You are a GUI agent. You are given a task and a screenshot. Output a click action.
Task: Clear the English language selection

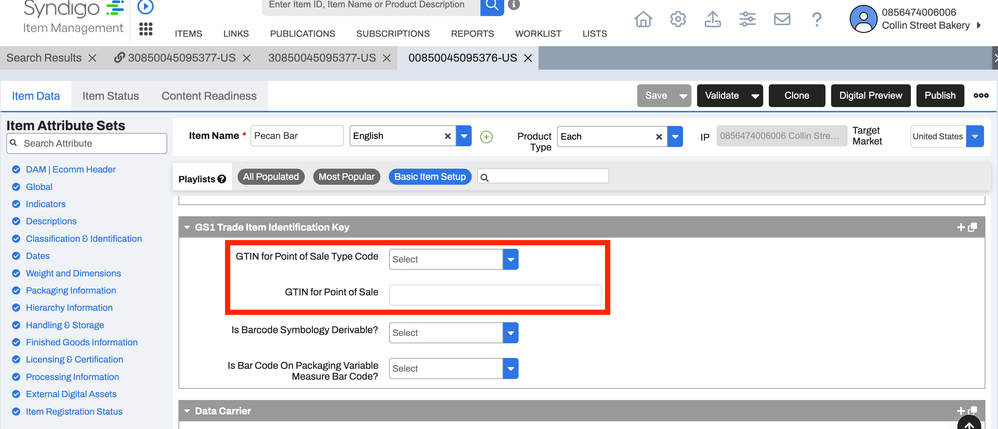point(447,136)
